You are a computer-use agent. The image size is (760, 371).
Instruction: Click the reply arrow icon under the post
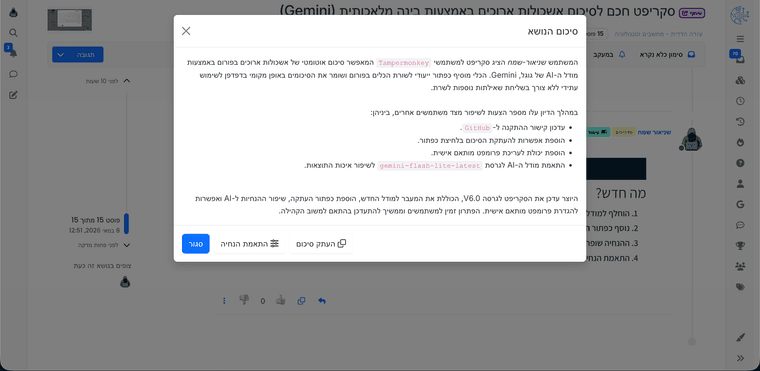[322, 301]
